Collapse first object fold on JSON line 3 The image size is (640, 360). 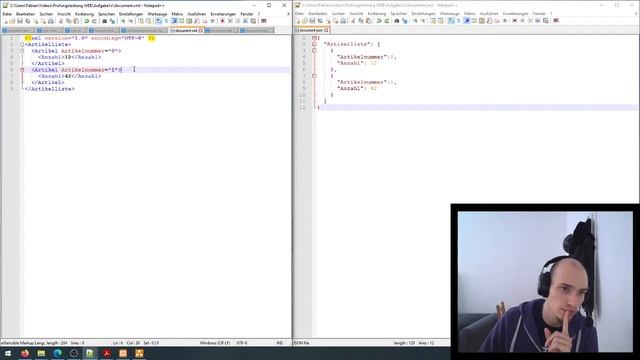[314, 51]
